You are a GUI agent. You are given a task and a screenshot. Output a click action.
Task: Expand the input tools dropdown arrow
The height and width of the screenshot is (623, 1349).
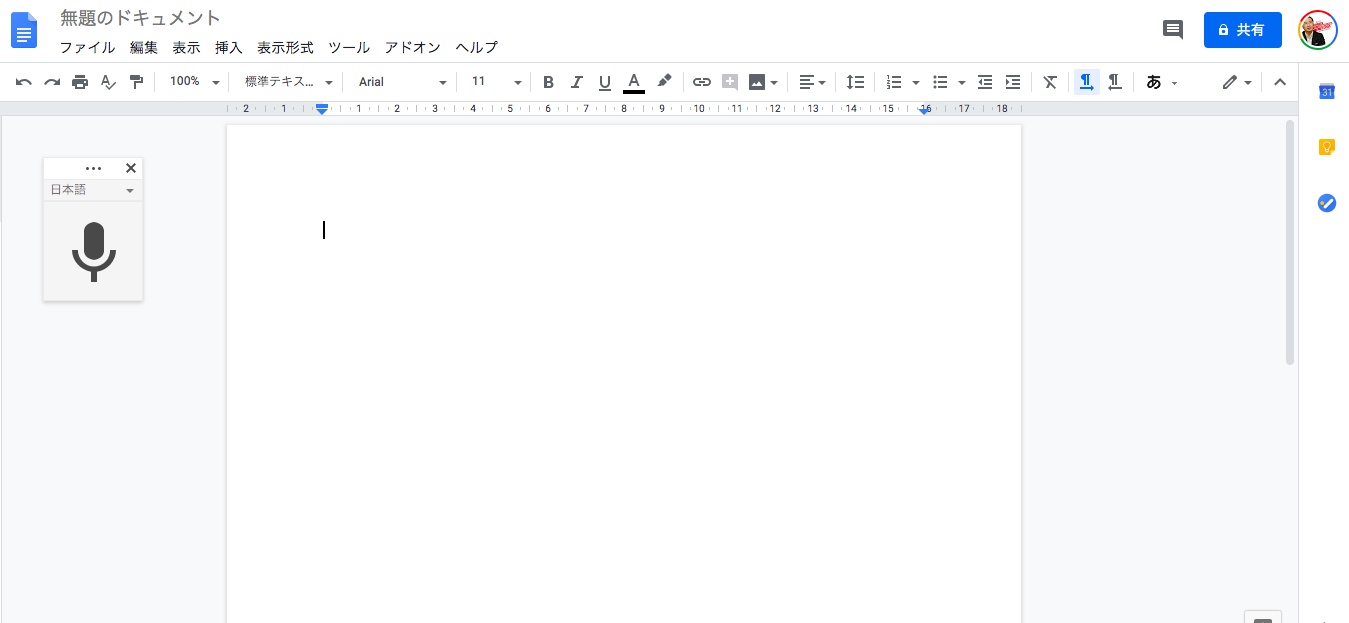[x=1174, y=83]
